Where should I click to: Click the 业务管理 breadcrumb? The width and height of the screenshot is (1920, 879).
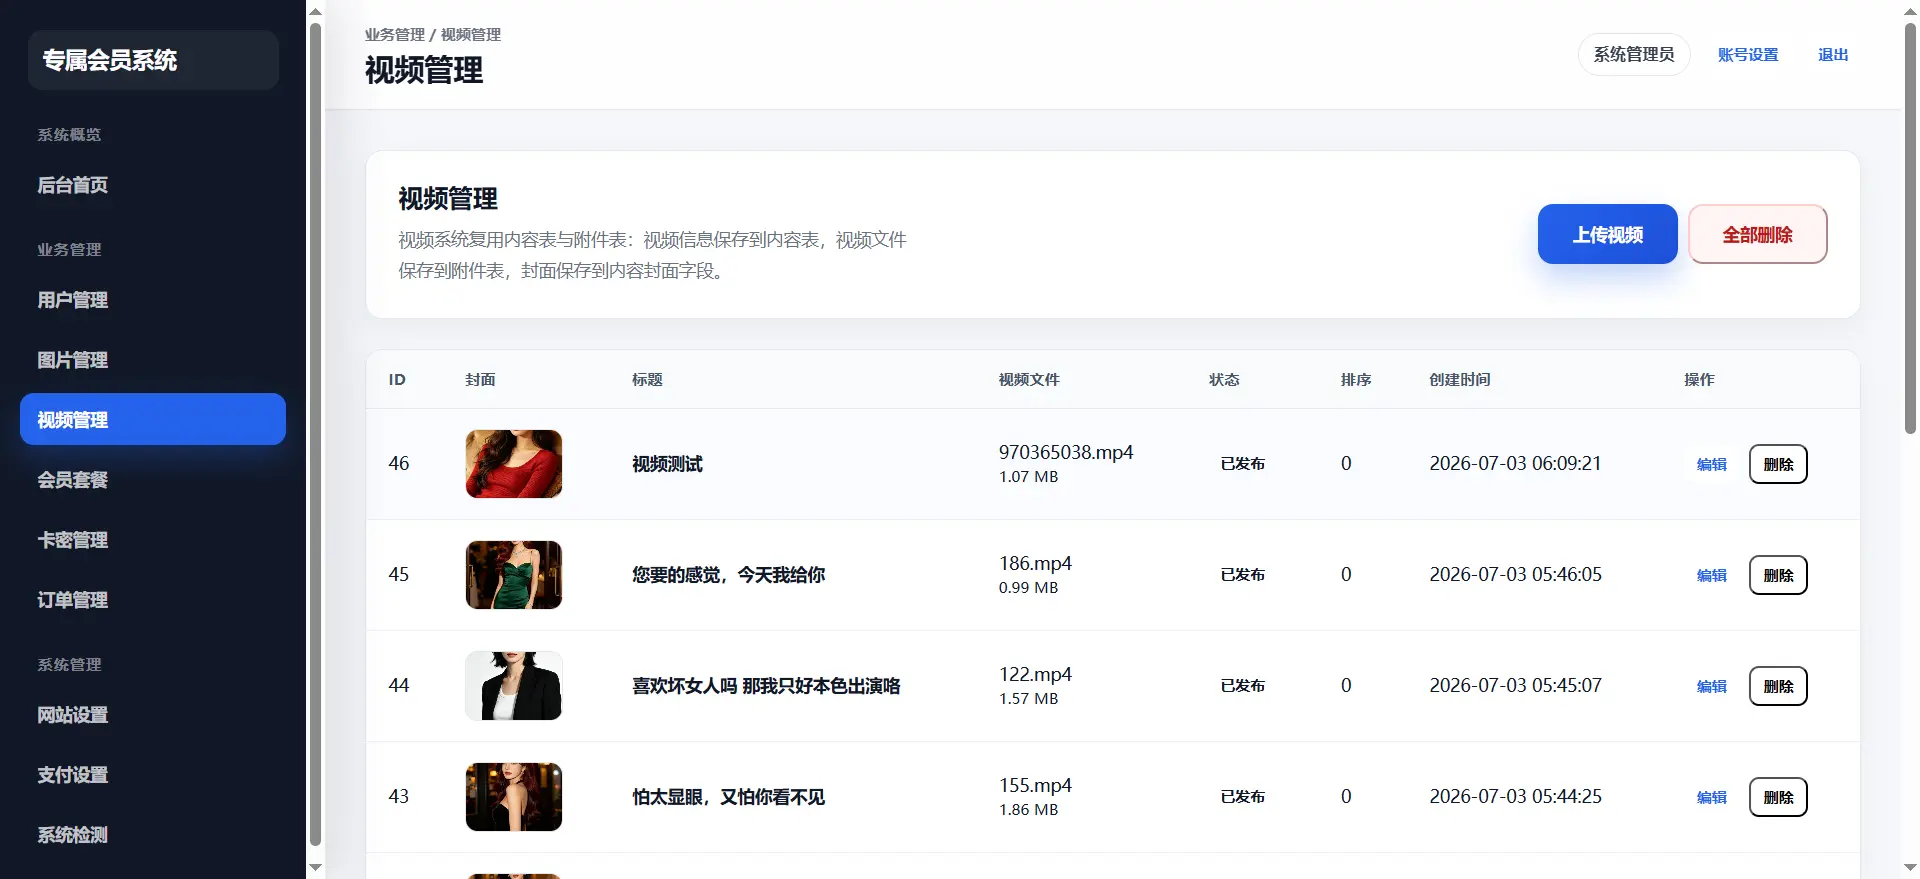(x=395, y=34)
